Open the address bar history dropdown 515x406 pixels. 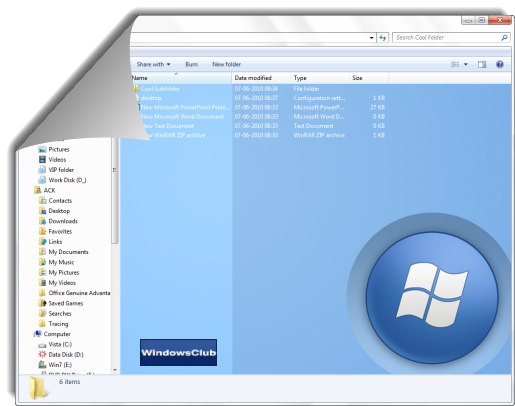[371, 38]
